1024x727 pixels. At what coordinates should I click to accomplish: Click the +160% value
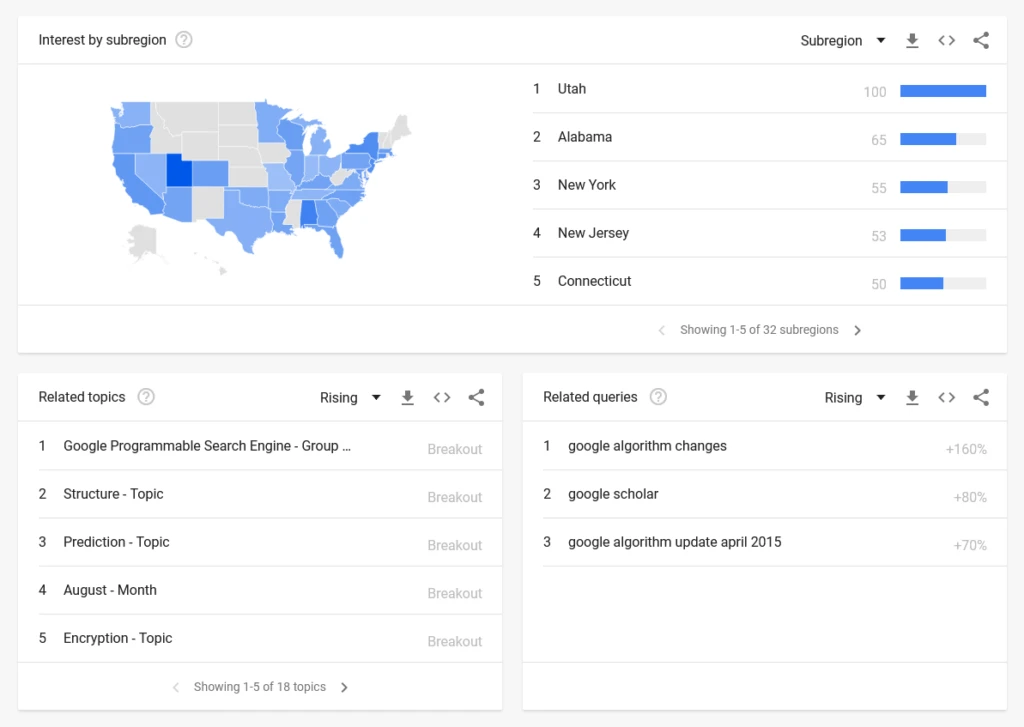tap(966, 449)
